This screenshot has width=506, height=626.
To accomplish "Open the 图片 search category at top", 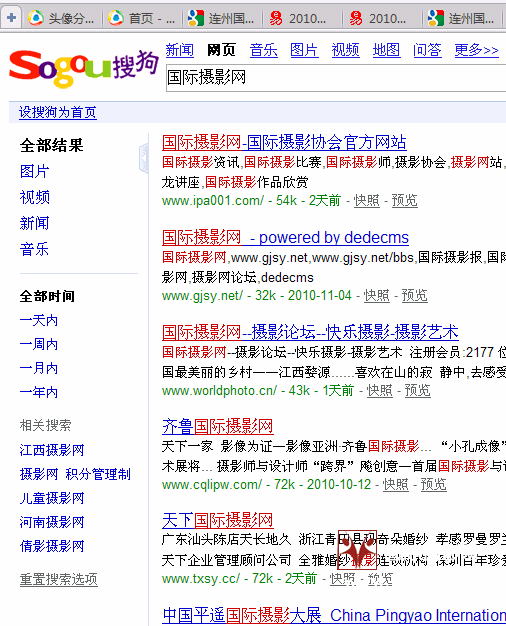I will click(x=304, y=50).
